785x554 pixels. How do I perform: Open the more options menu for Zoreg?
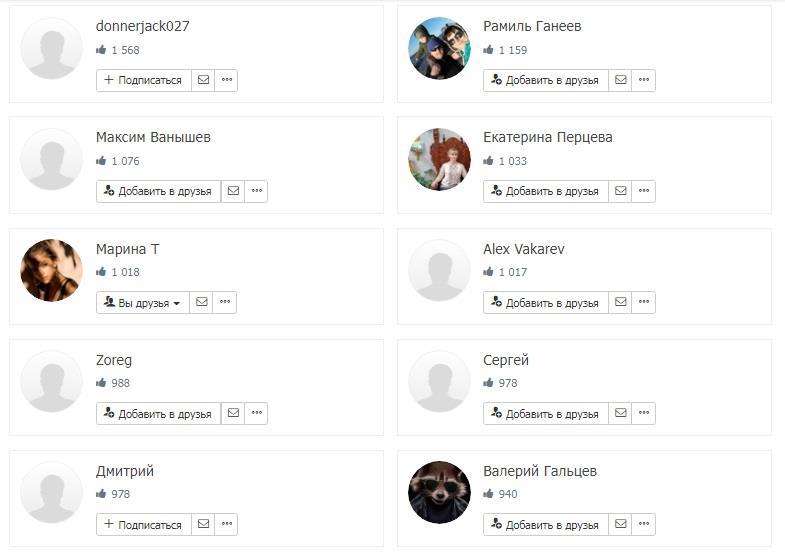[257, 413]
